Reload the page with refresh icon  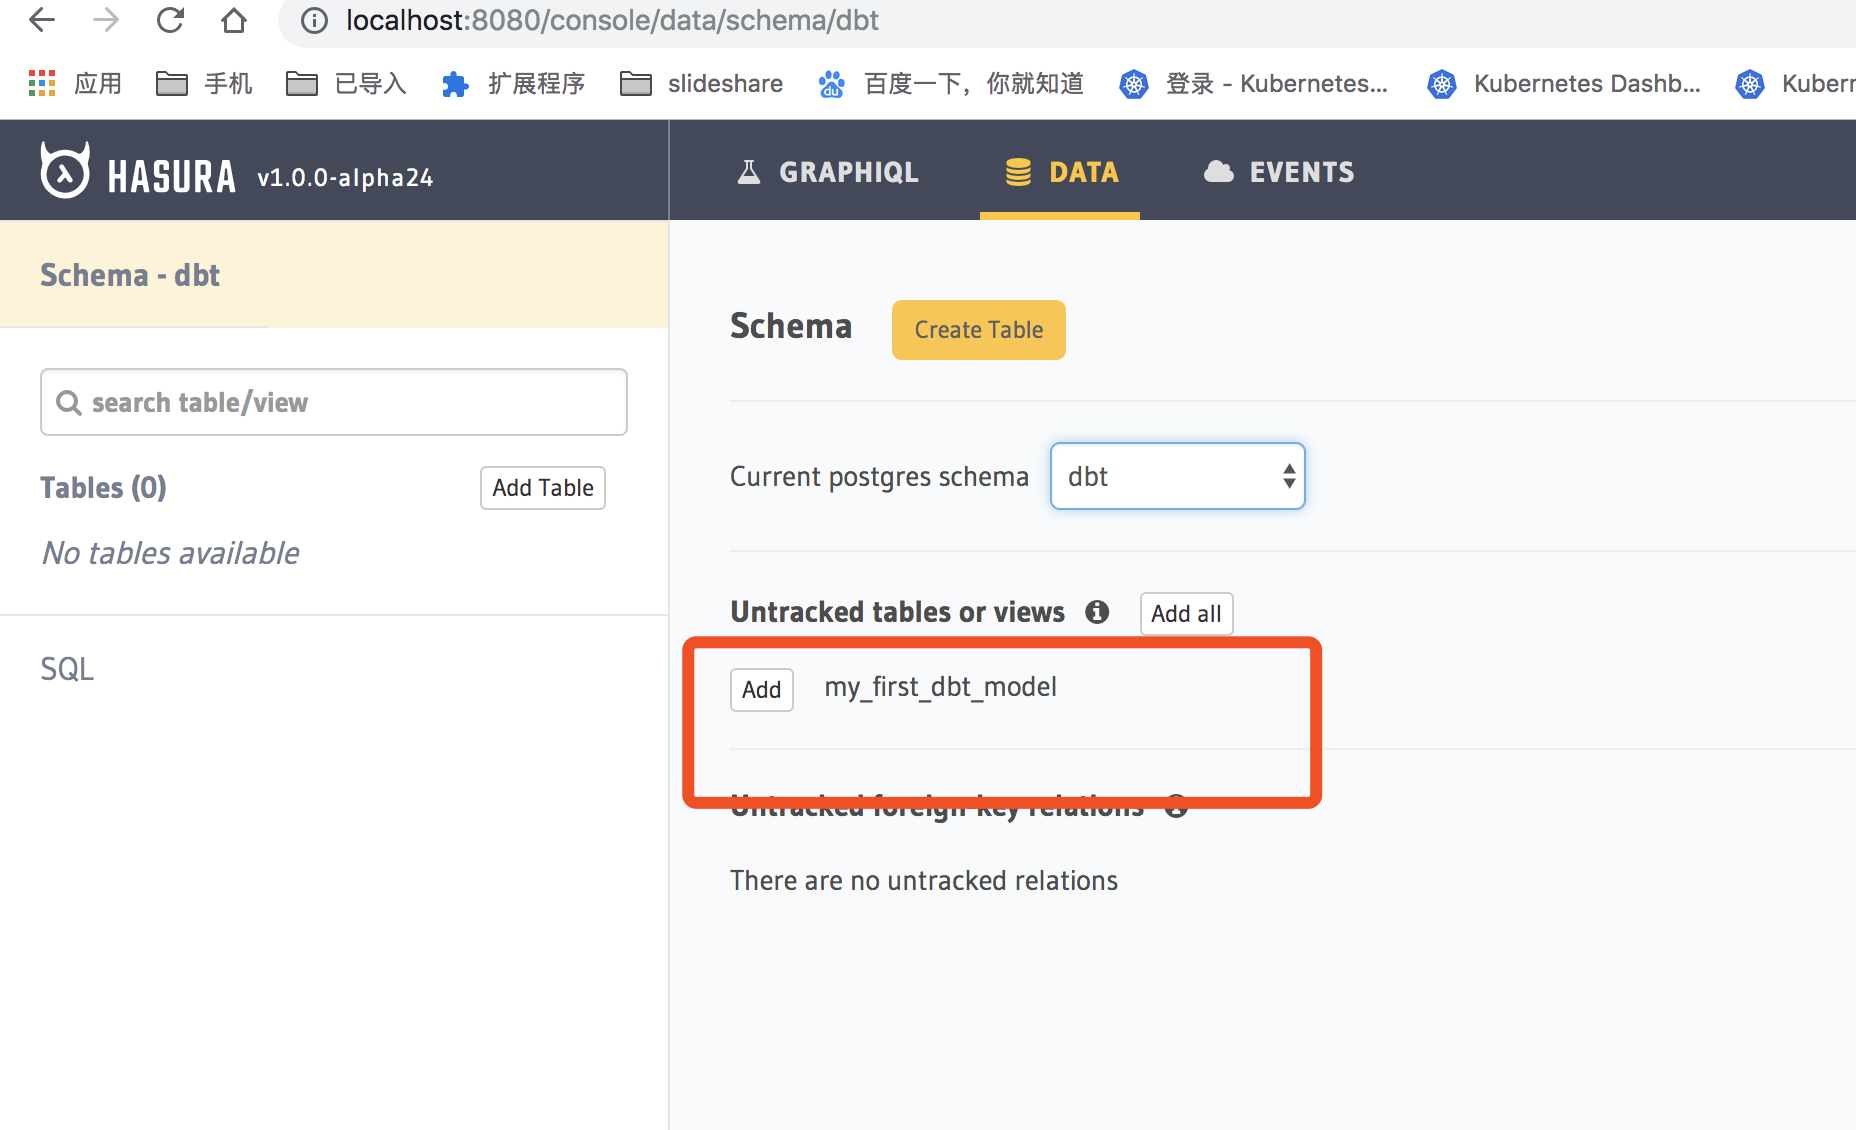coord(170,20)
